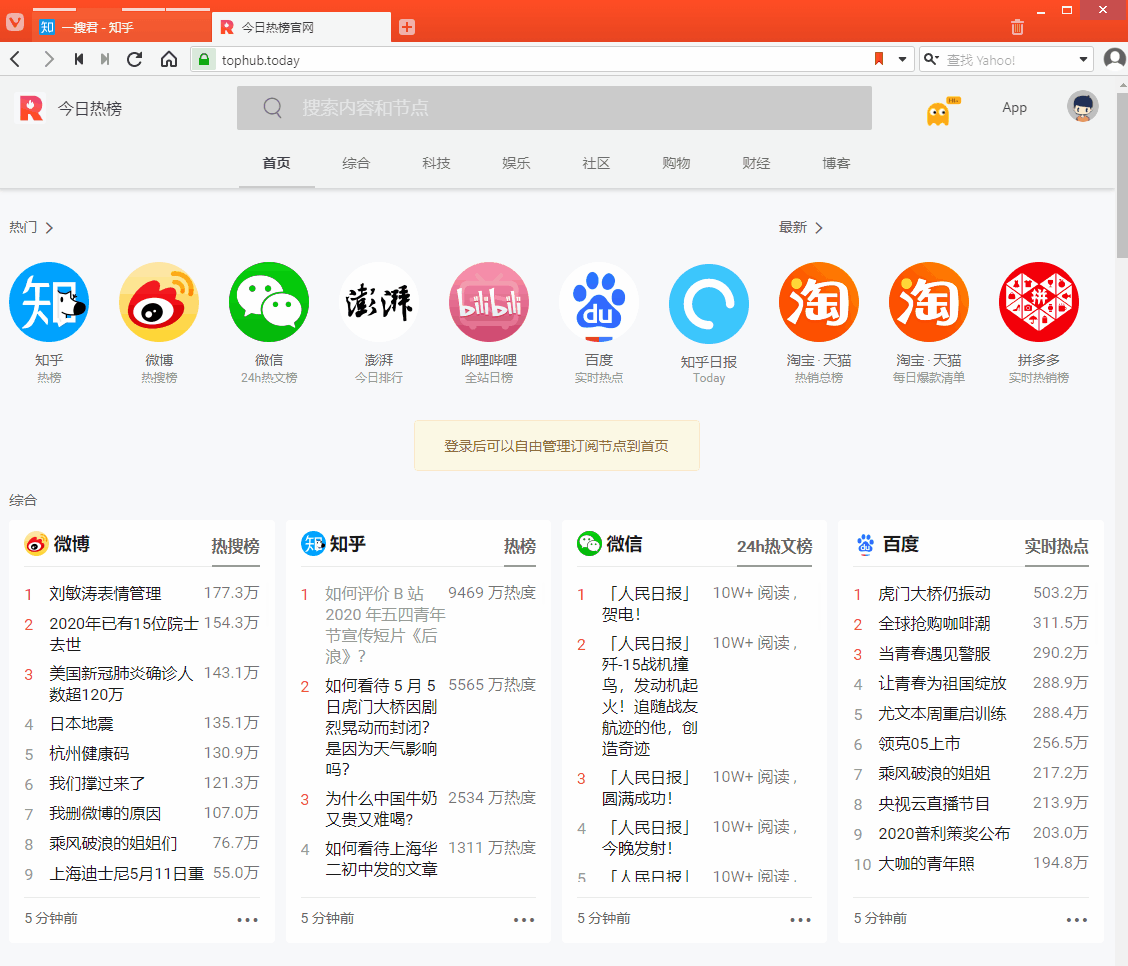This screenshot has width=1128, height=966.
Task: Open more options for 微信 card
Action: pos(800,919)
